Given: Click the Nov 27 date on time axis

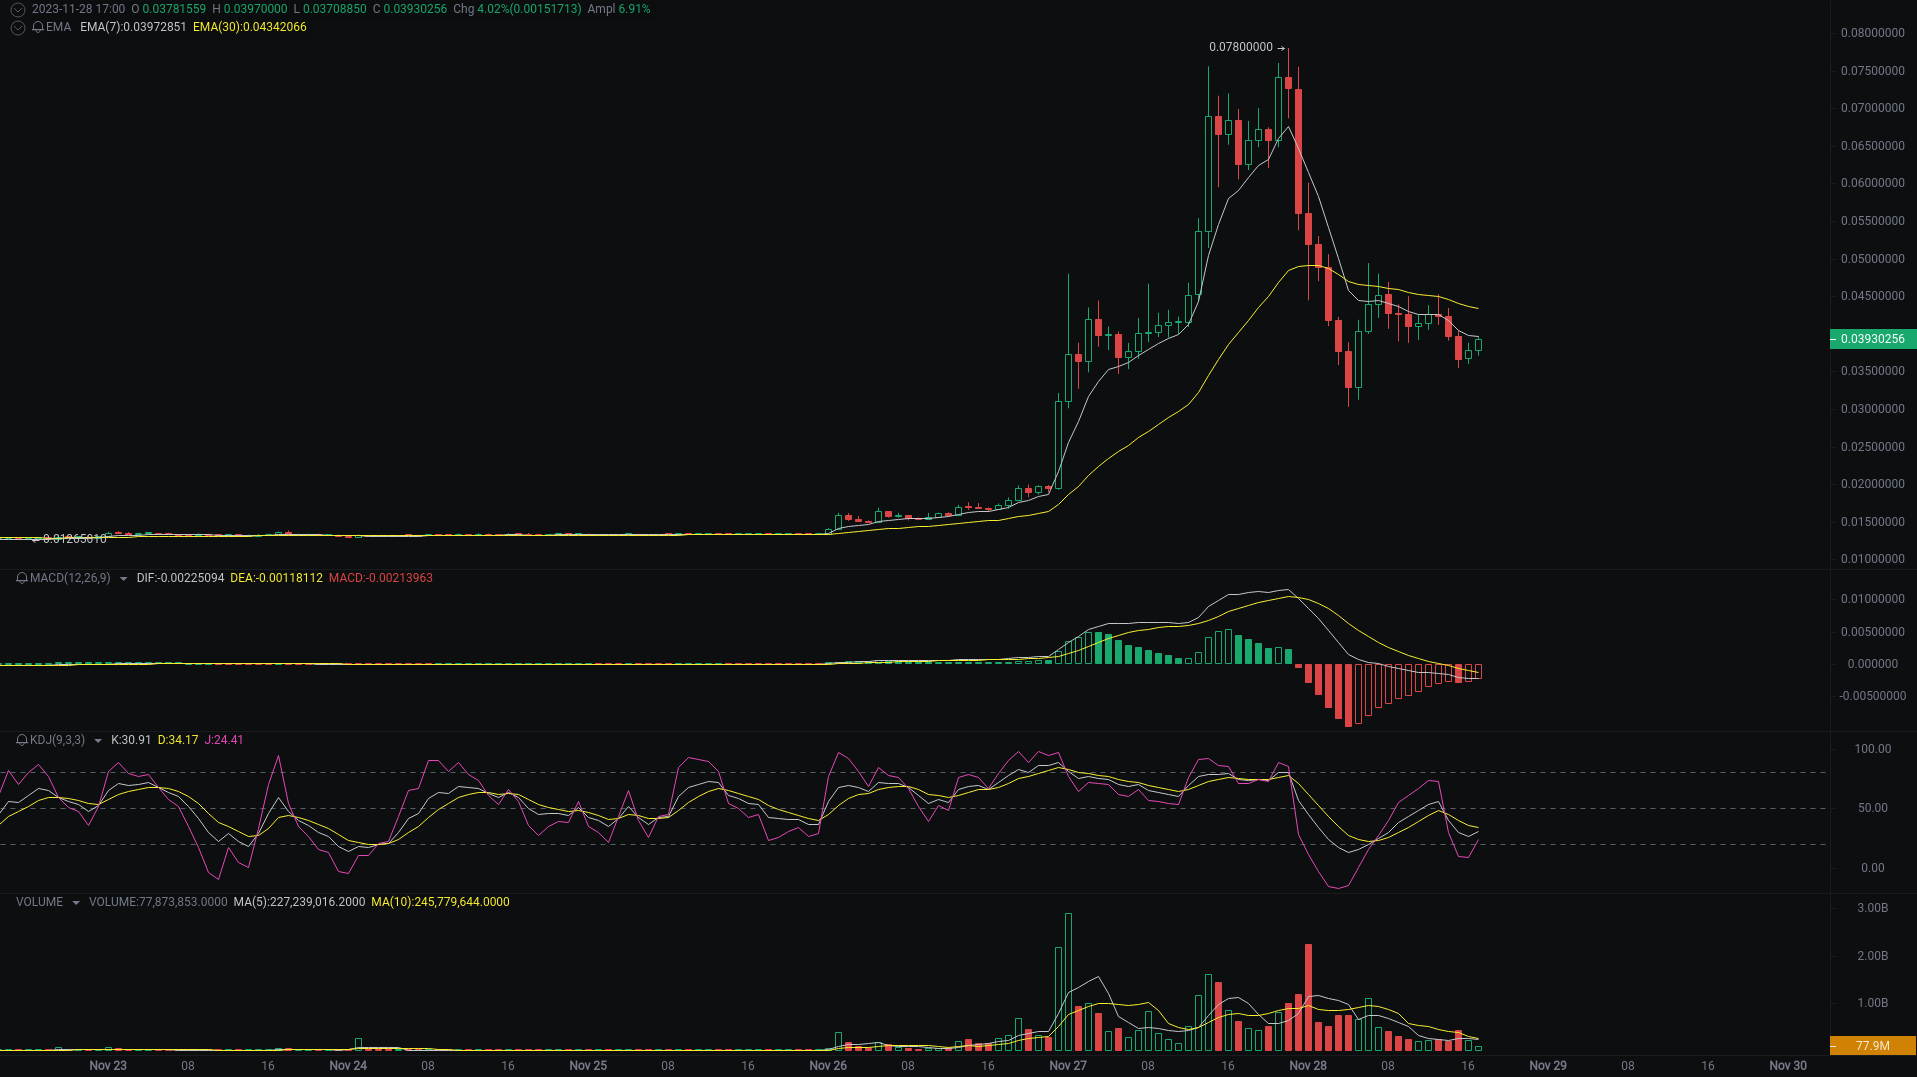Looking at the screenshot, I should (x=1068, y=1066).
